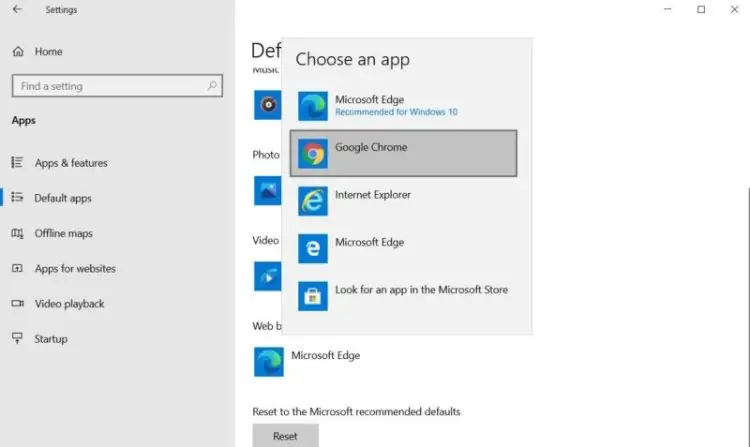
Task: Close the Settings window
Action: click(x=734, y=9)
